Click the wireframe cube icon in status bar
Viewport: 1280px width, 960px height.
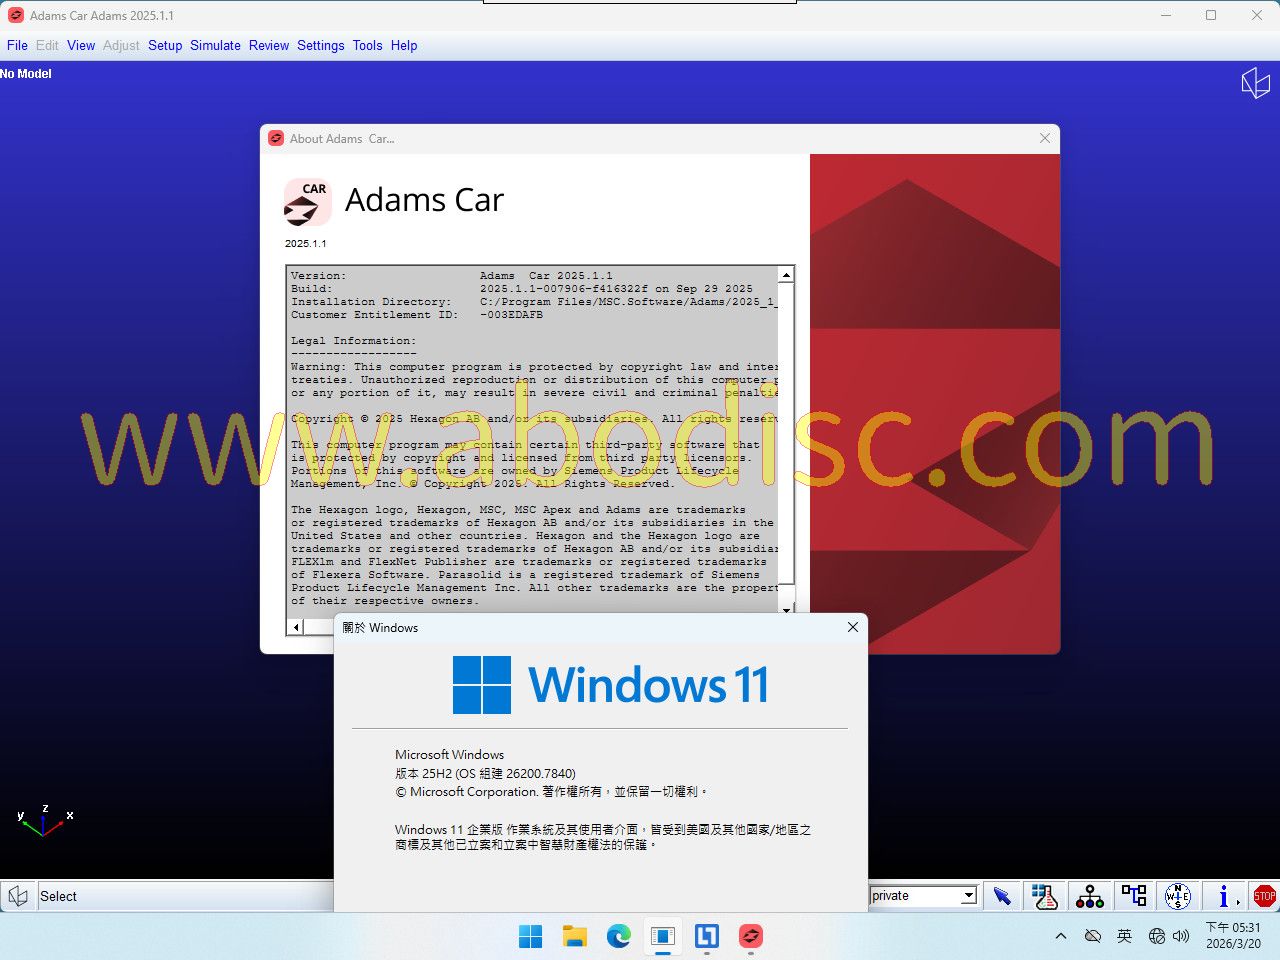pyautogui.click(x=18, y=896)
